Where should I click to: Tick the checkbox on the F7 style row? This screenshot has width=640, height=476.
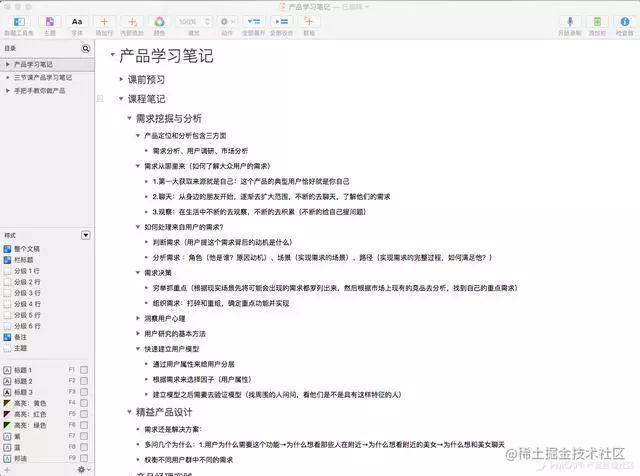pyautogui.click(x=84, y=436)
